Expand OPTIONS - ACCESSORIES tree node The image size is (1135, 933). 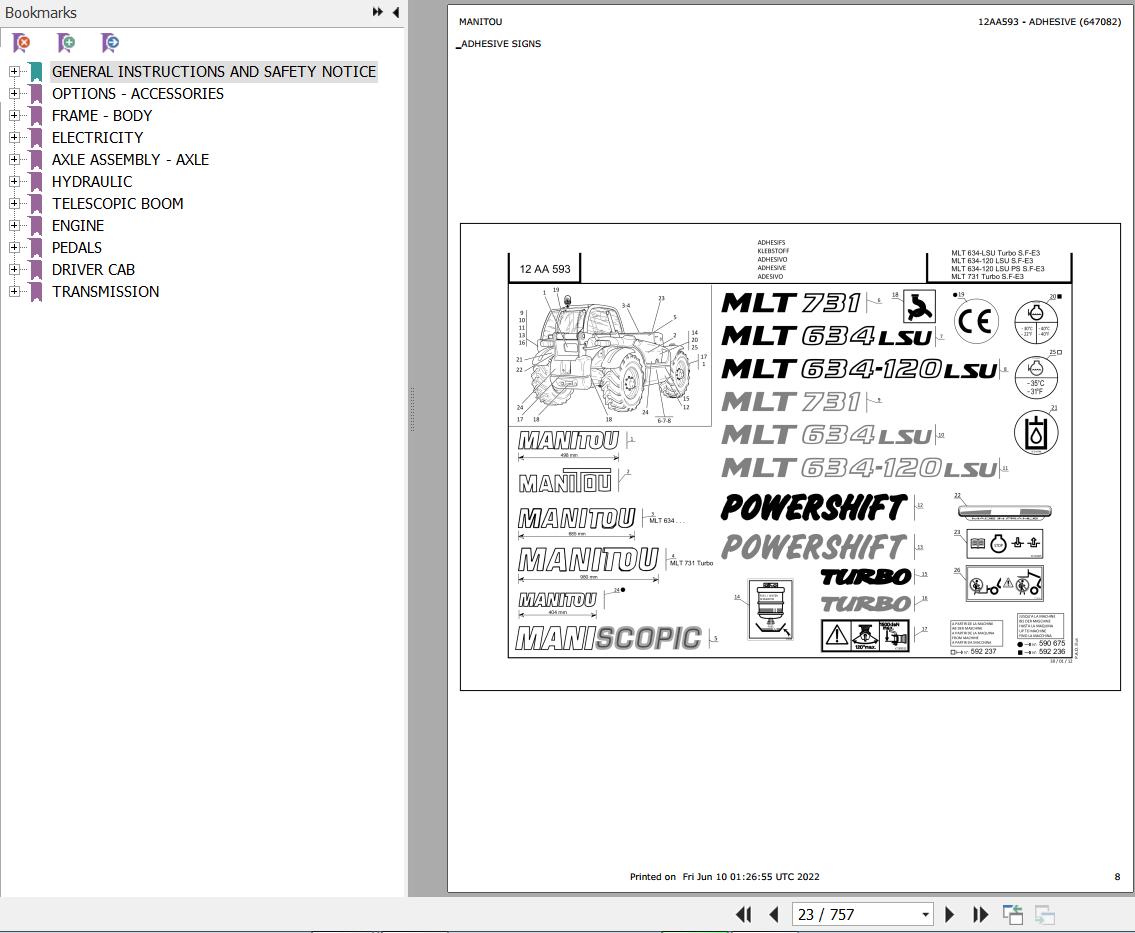click(x=14, y=93)
